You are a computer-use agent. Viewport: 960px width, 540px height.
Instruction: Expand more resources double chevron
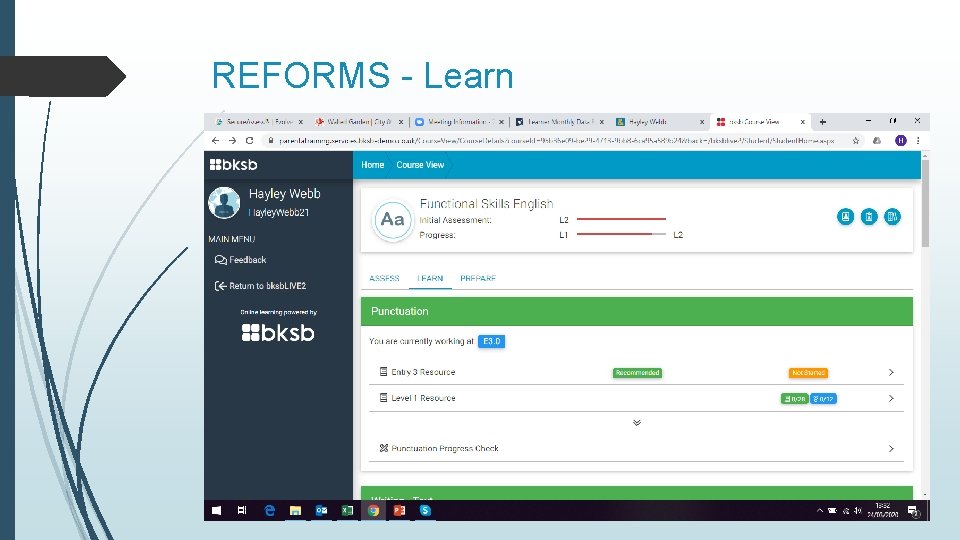(637, 422)
